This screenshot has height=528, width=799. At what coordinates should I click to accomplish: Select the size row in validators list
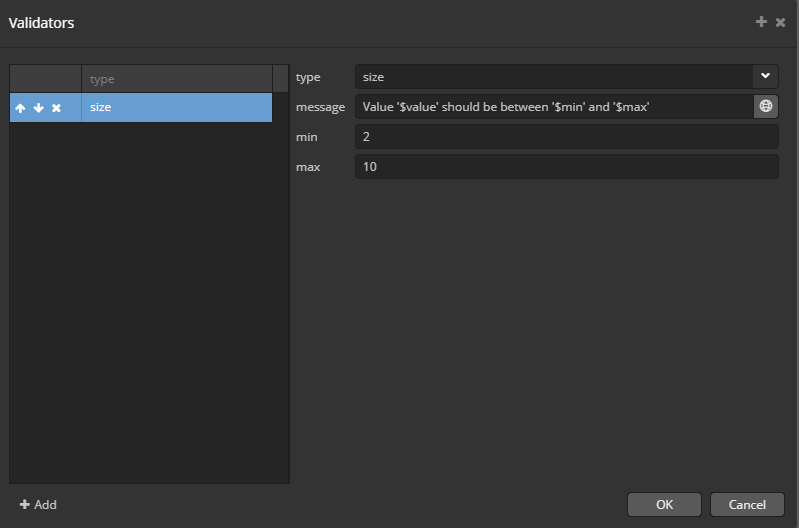[141, 108]
